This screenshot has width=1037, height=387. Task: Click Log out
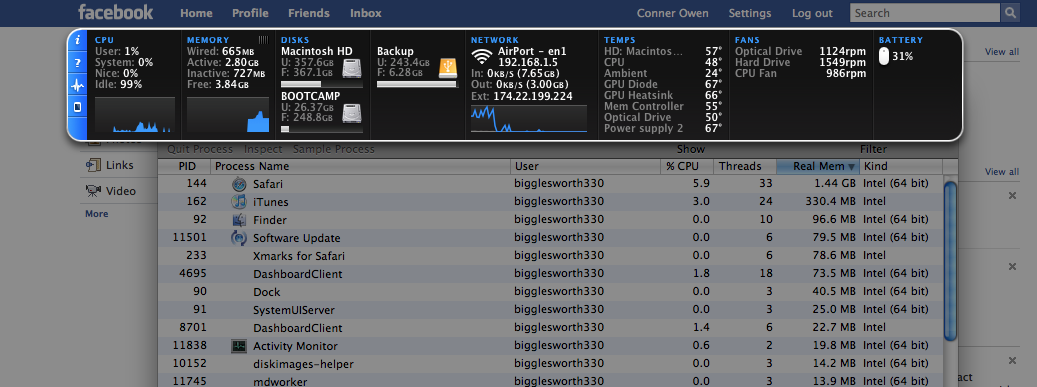coord(812,13)
